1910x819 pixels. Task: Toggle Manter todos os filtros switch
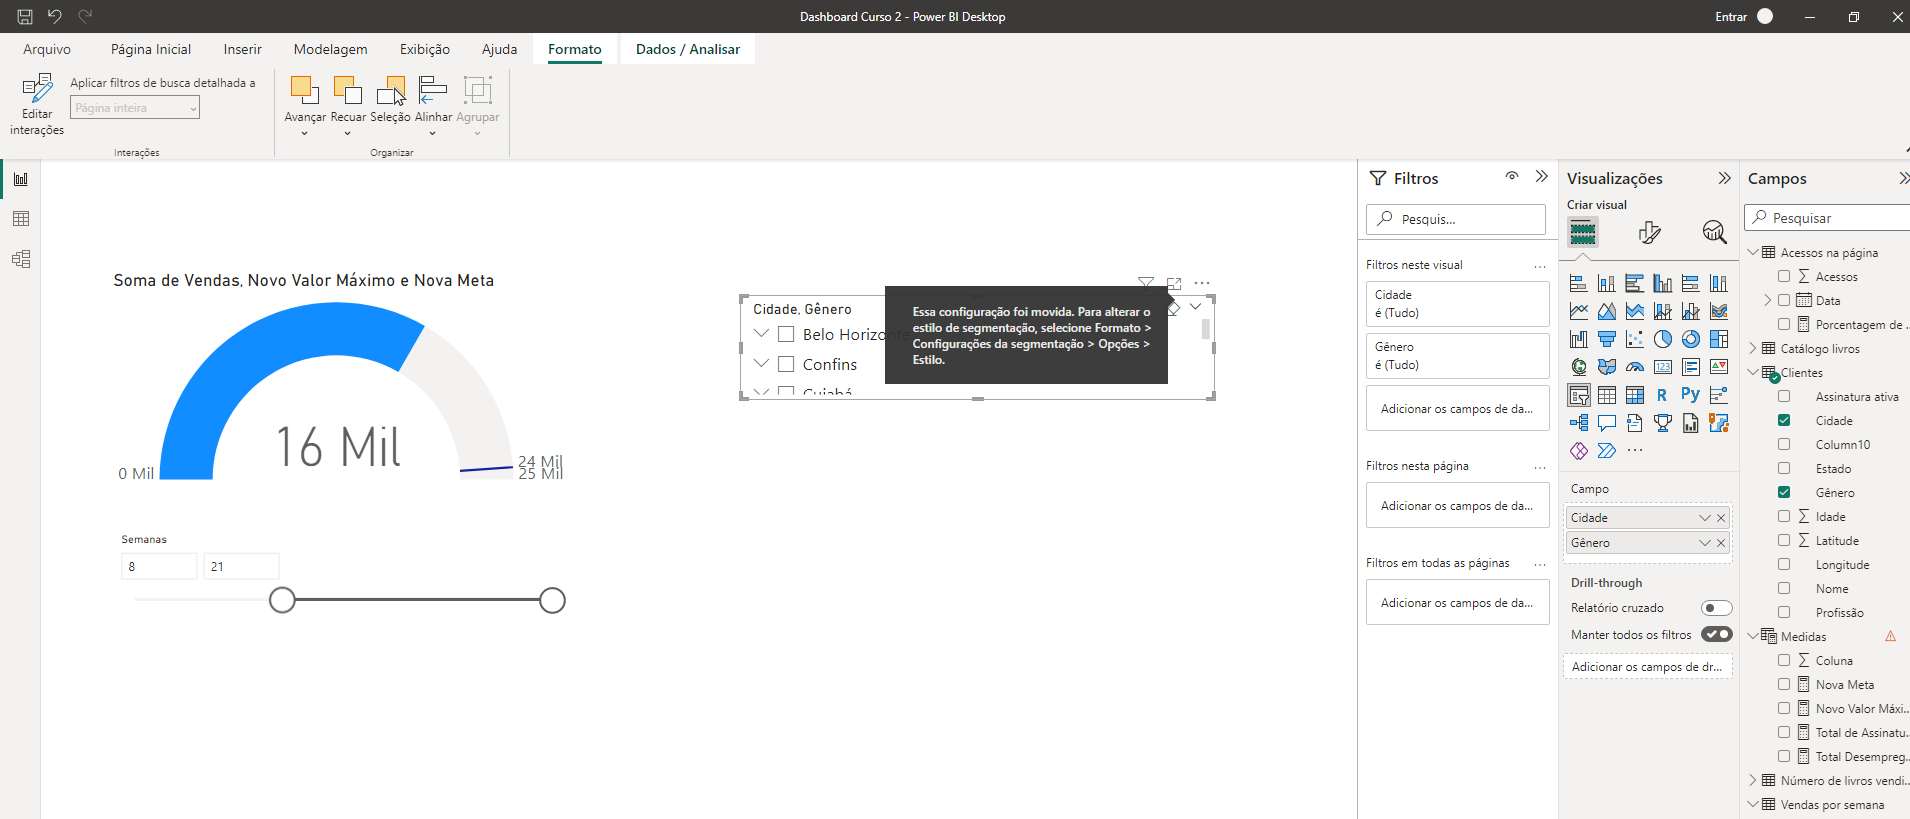[1717, 634]
